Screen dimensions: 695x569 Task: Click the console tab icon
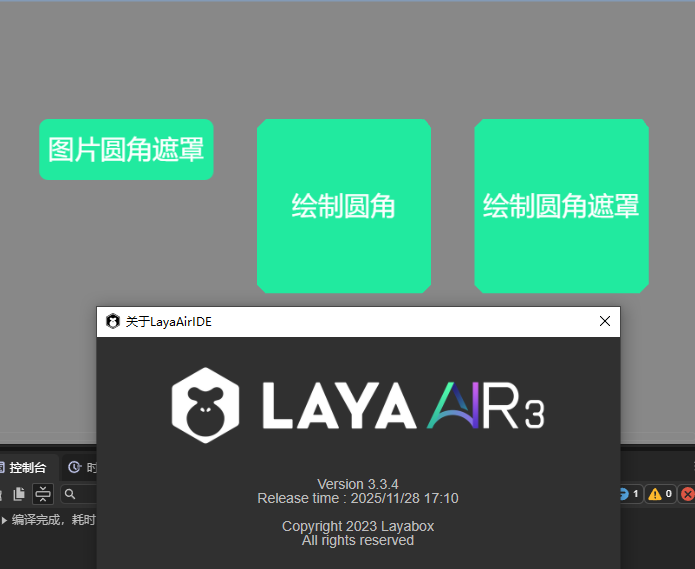click(3, 468)
